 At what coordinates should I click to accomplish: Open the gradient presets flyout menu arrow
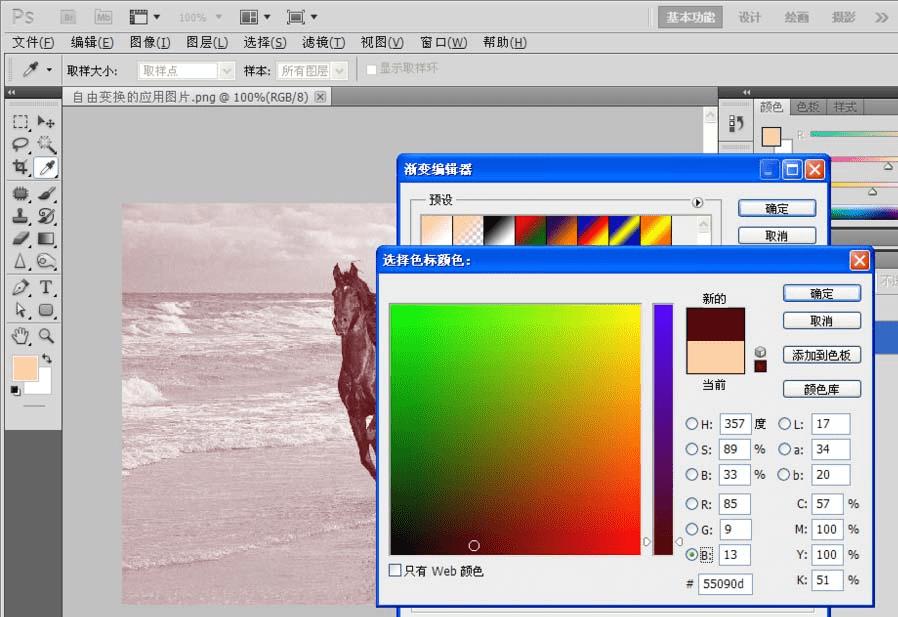(697, 202)
